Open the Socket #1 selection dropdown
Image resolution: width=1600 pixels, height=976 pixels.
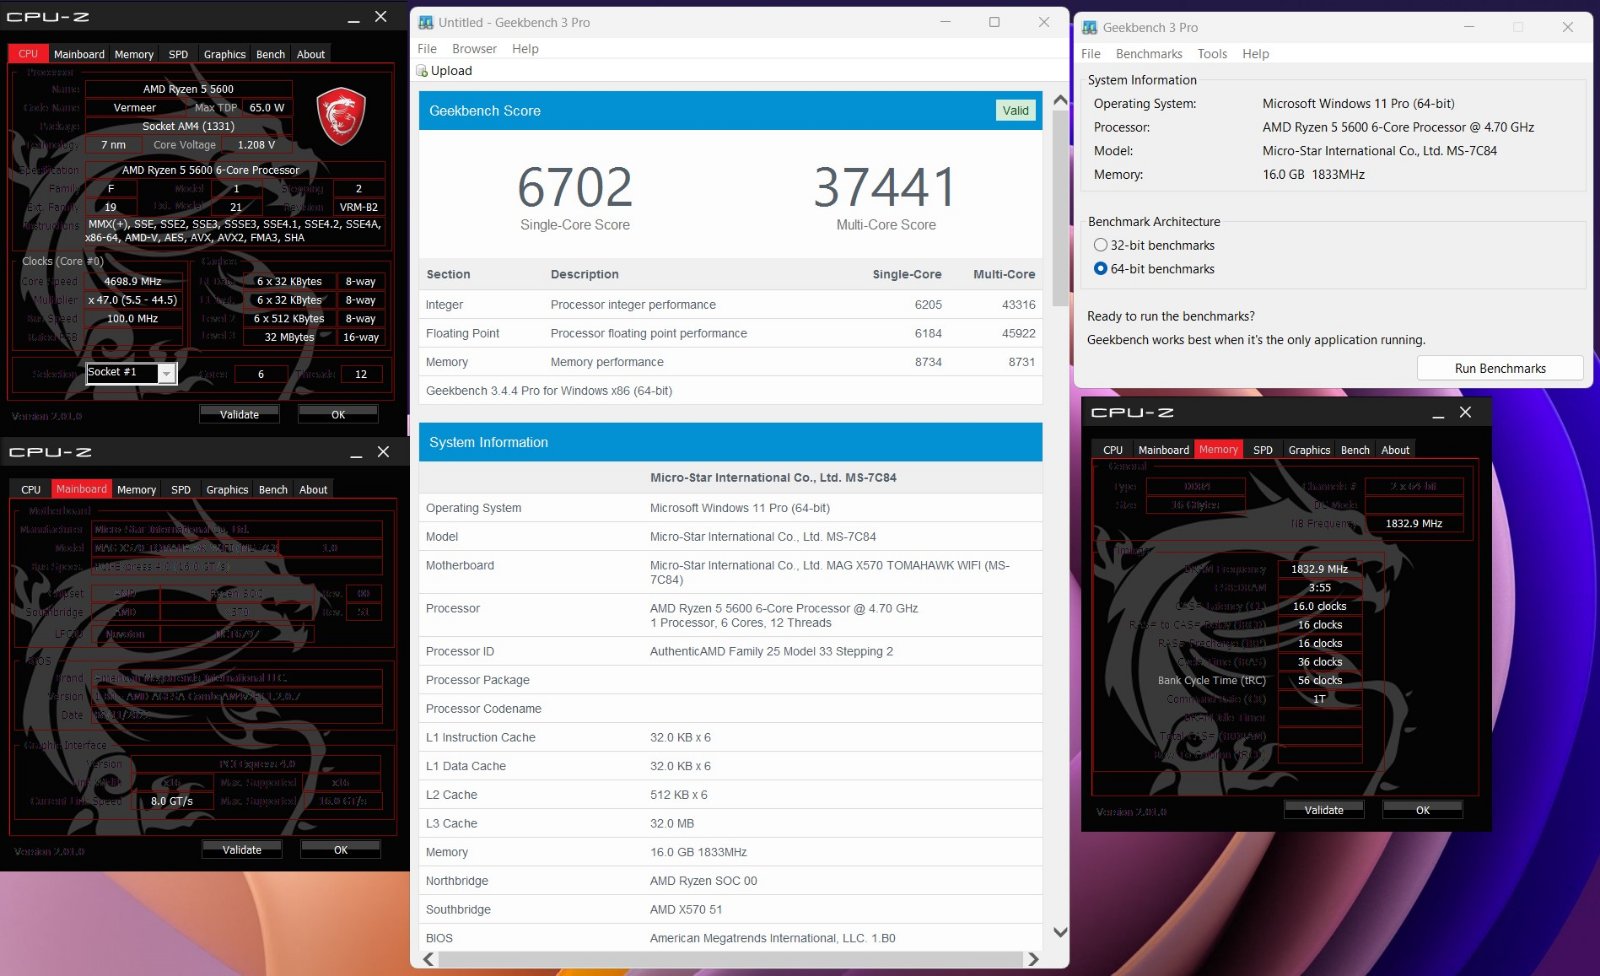[x=167, y=373]
